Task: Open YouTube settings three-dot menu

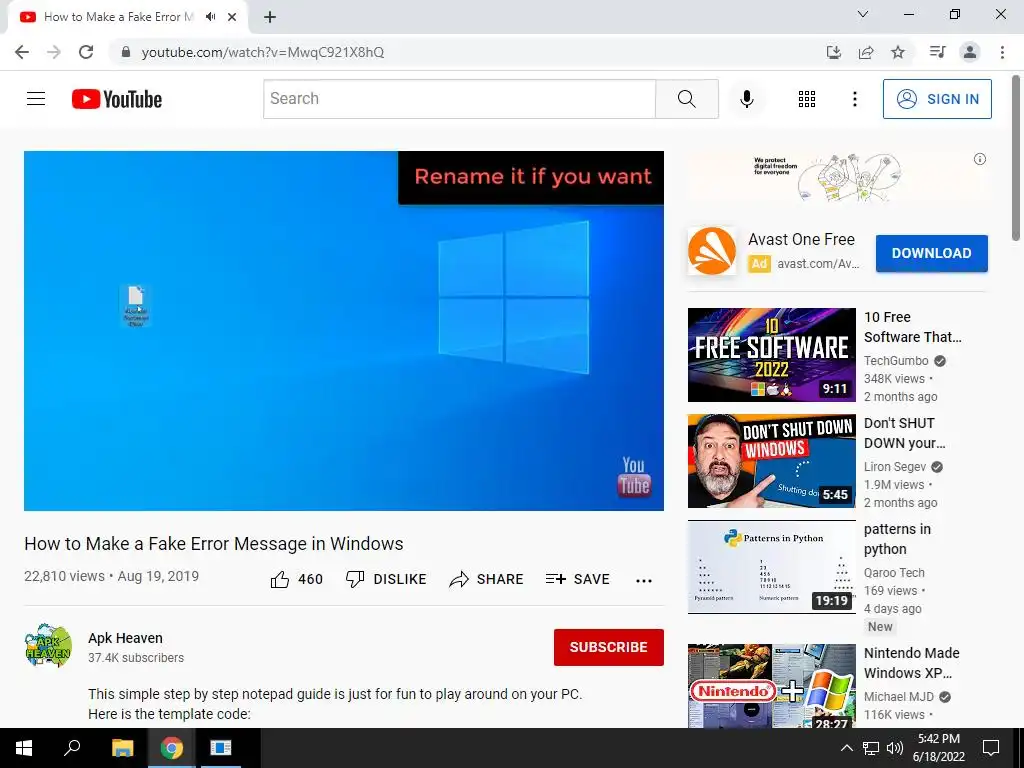Action: (854, 99)
